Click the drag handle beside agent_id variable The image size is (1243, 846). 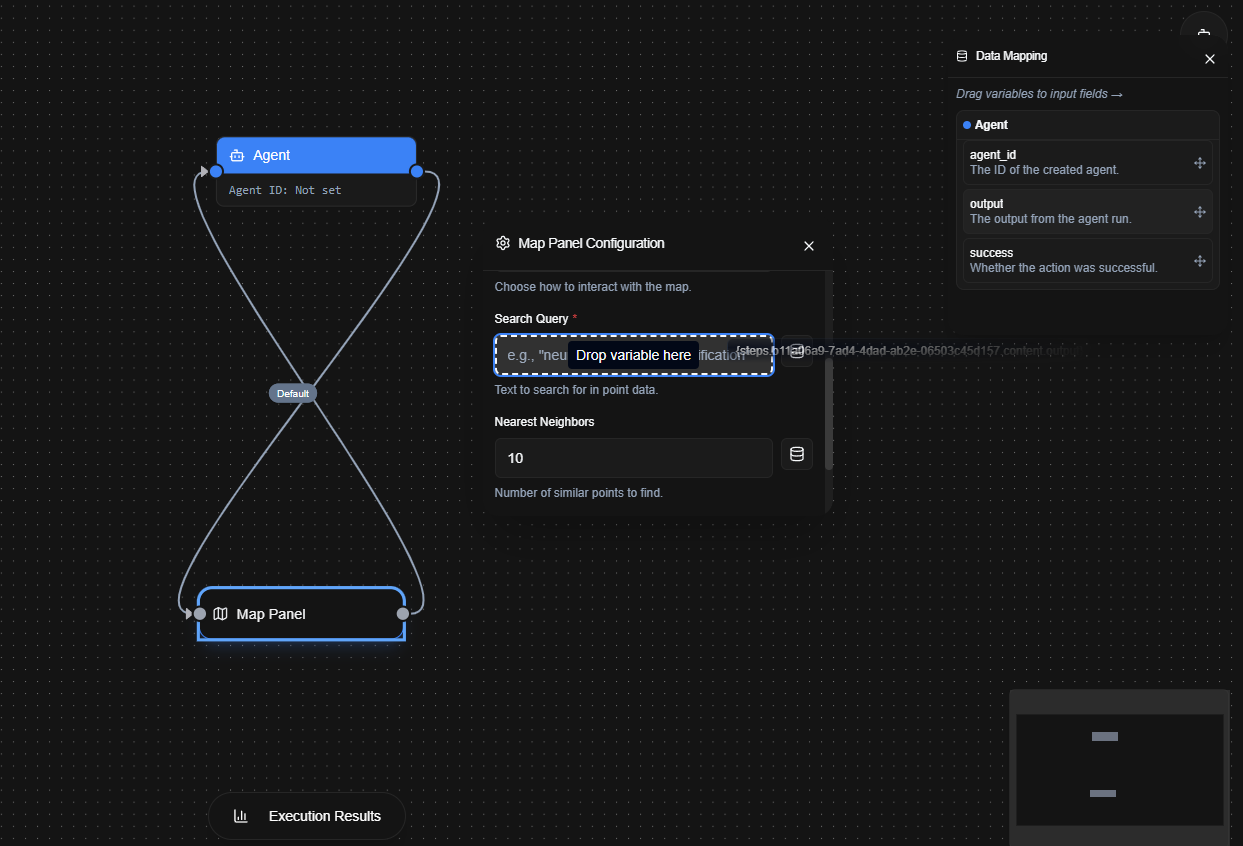[1199, 163]
